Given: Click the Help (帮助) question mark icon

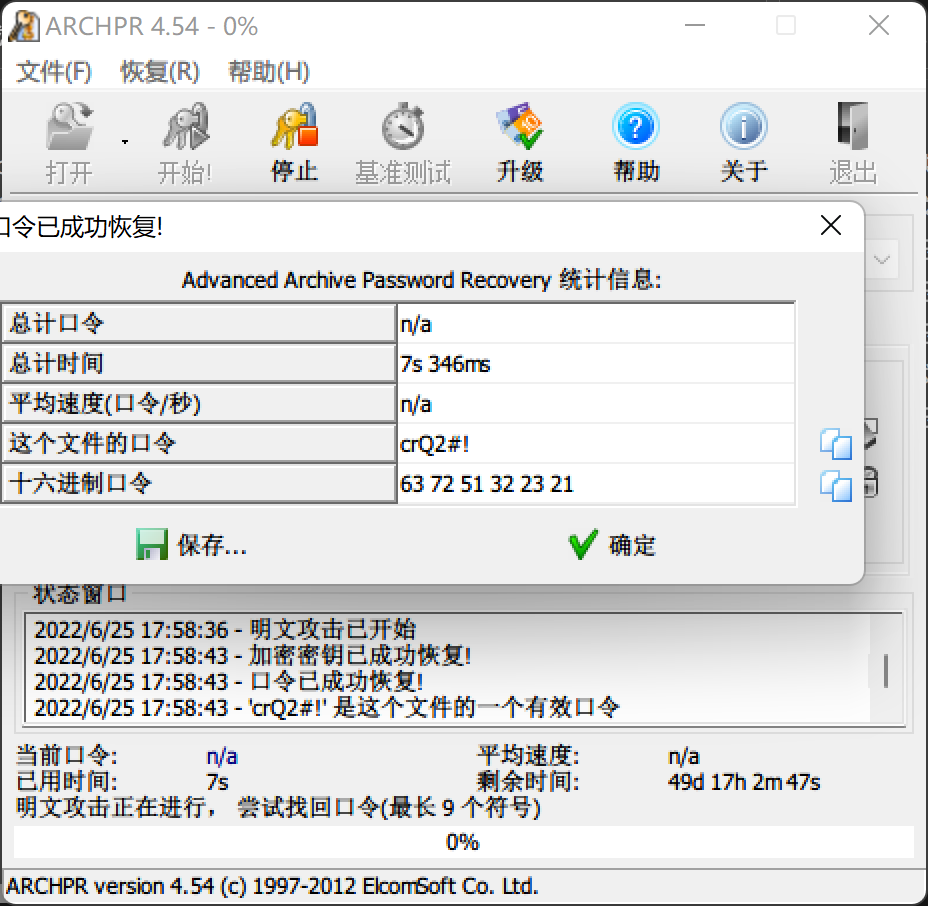Looking at the screenshot, I should (x=636, y=127).
